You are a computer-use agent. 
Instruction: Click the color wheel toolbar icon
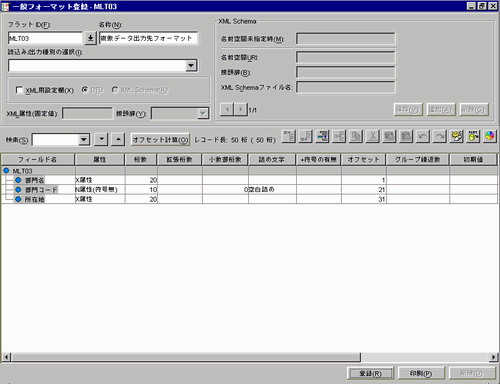pyautogui.click(x=489, y=136)
